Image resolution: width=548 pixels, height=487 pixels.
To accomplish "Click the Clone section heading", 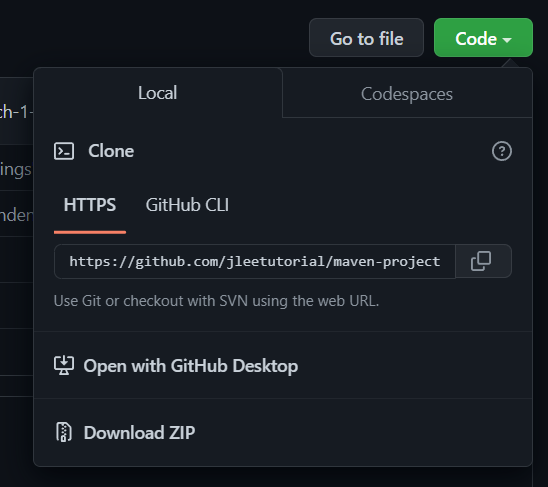I will point(111,151).
